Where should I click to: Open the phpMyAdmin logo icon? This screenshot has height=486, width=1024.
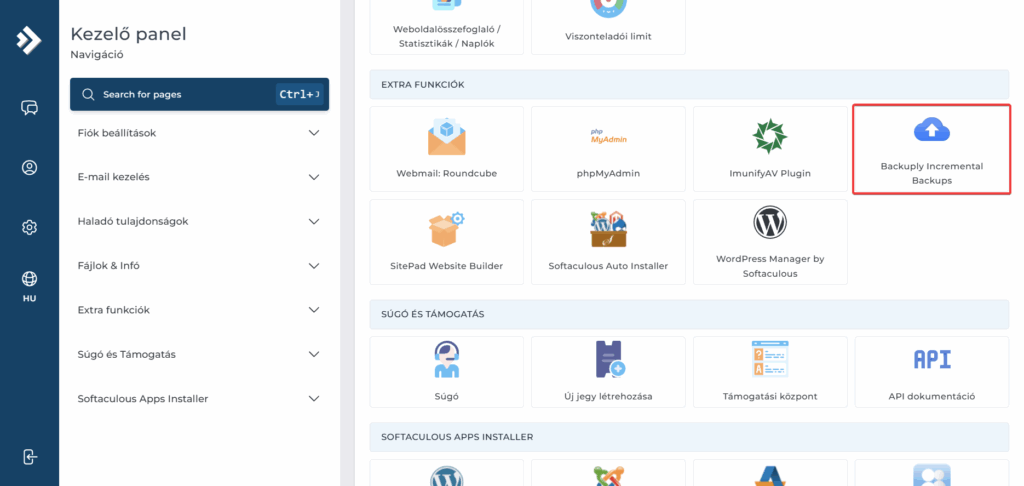(x=608, y=136)
